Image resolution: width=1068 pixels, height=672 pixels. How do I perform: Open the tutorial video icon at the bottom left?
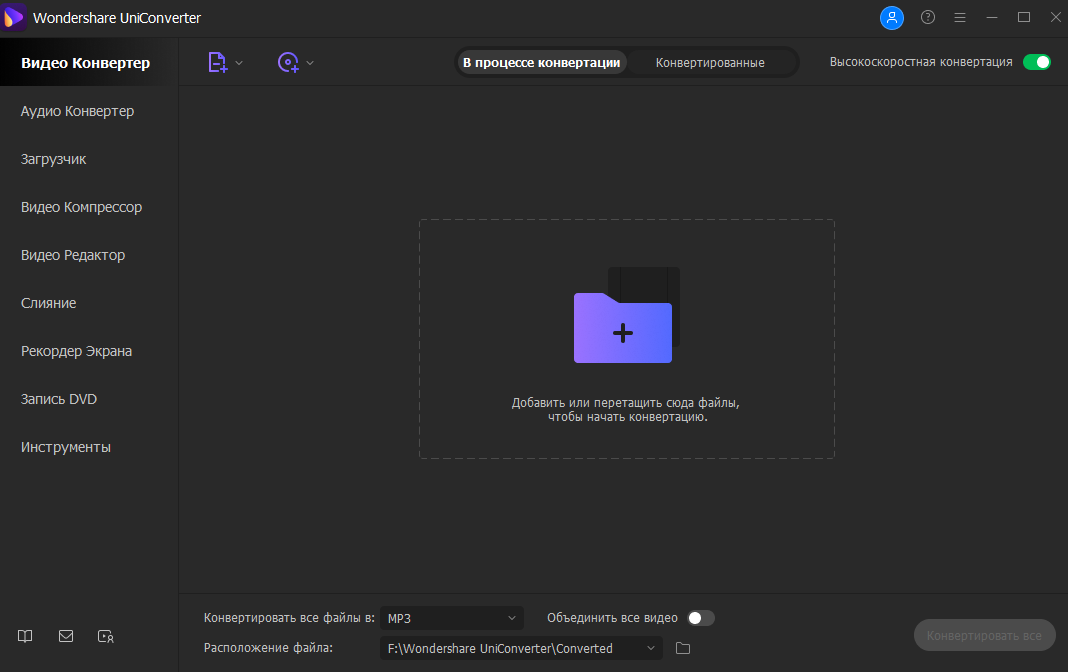click(x=106, y=637)
